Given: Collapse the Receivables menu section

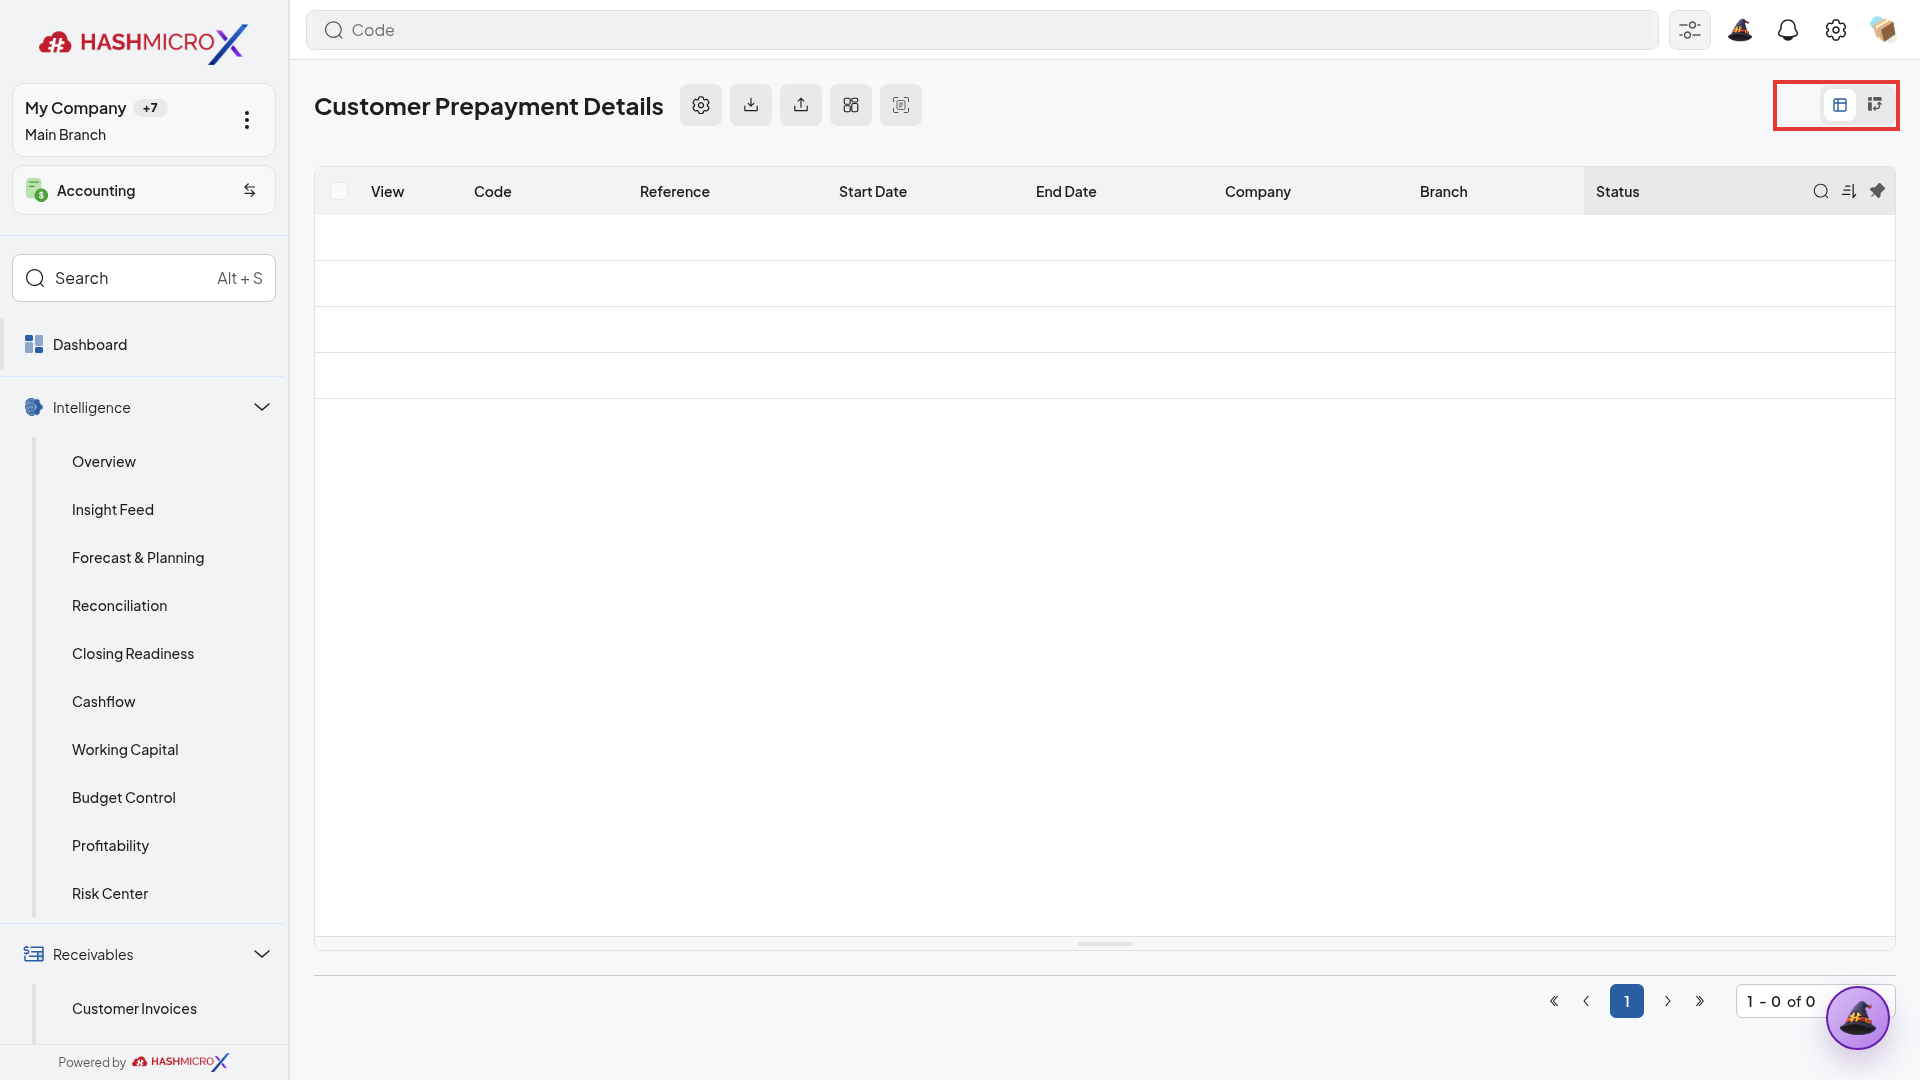Looking at the screenshot, I should click(262, 954).
